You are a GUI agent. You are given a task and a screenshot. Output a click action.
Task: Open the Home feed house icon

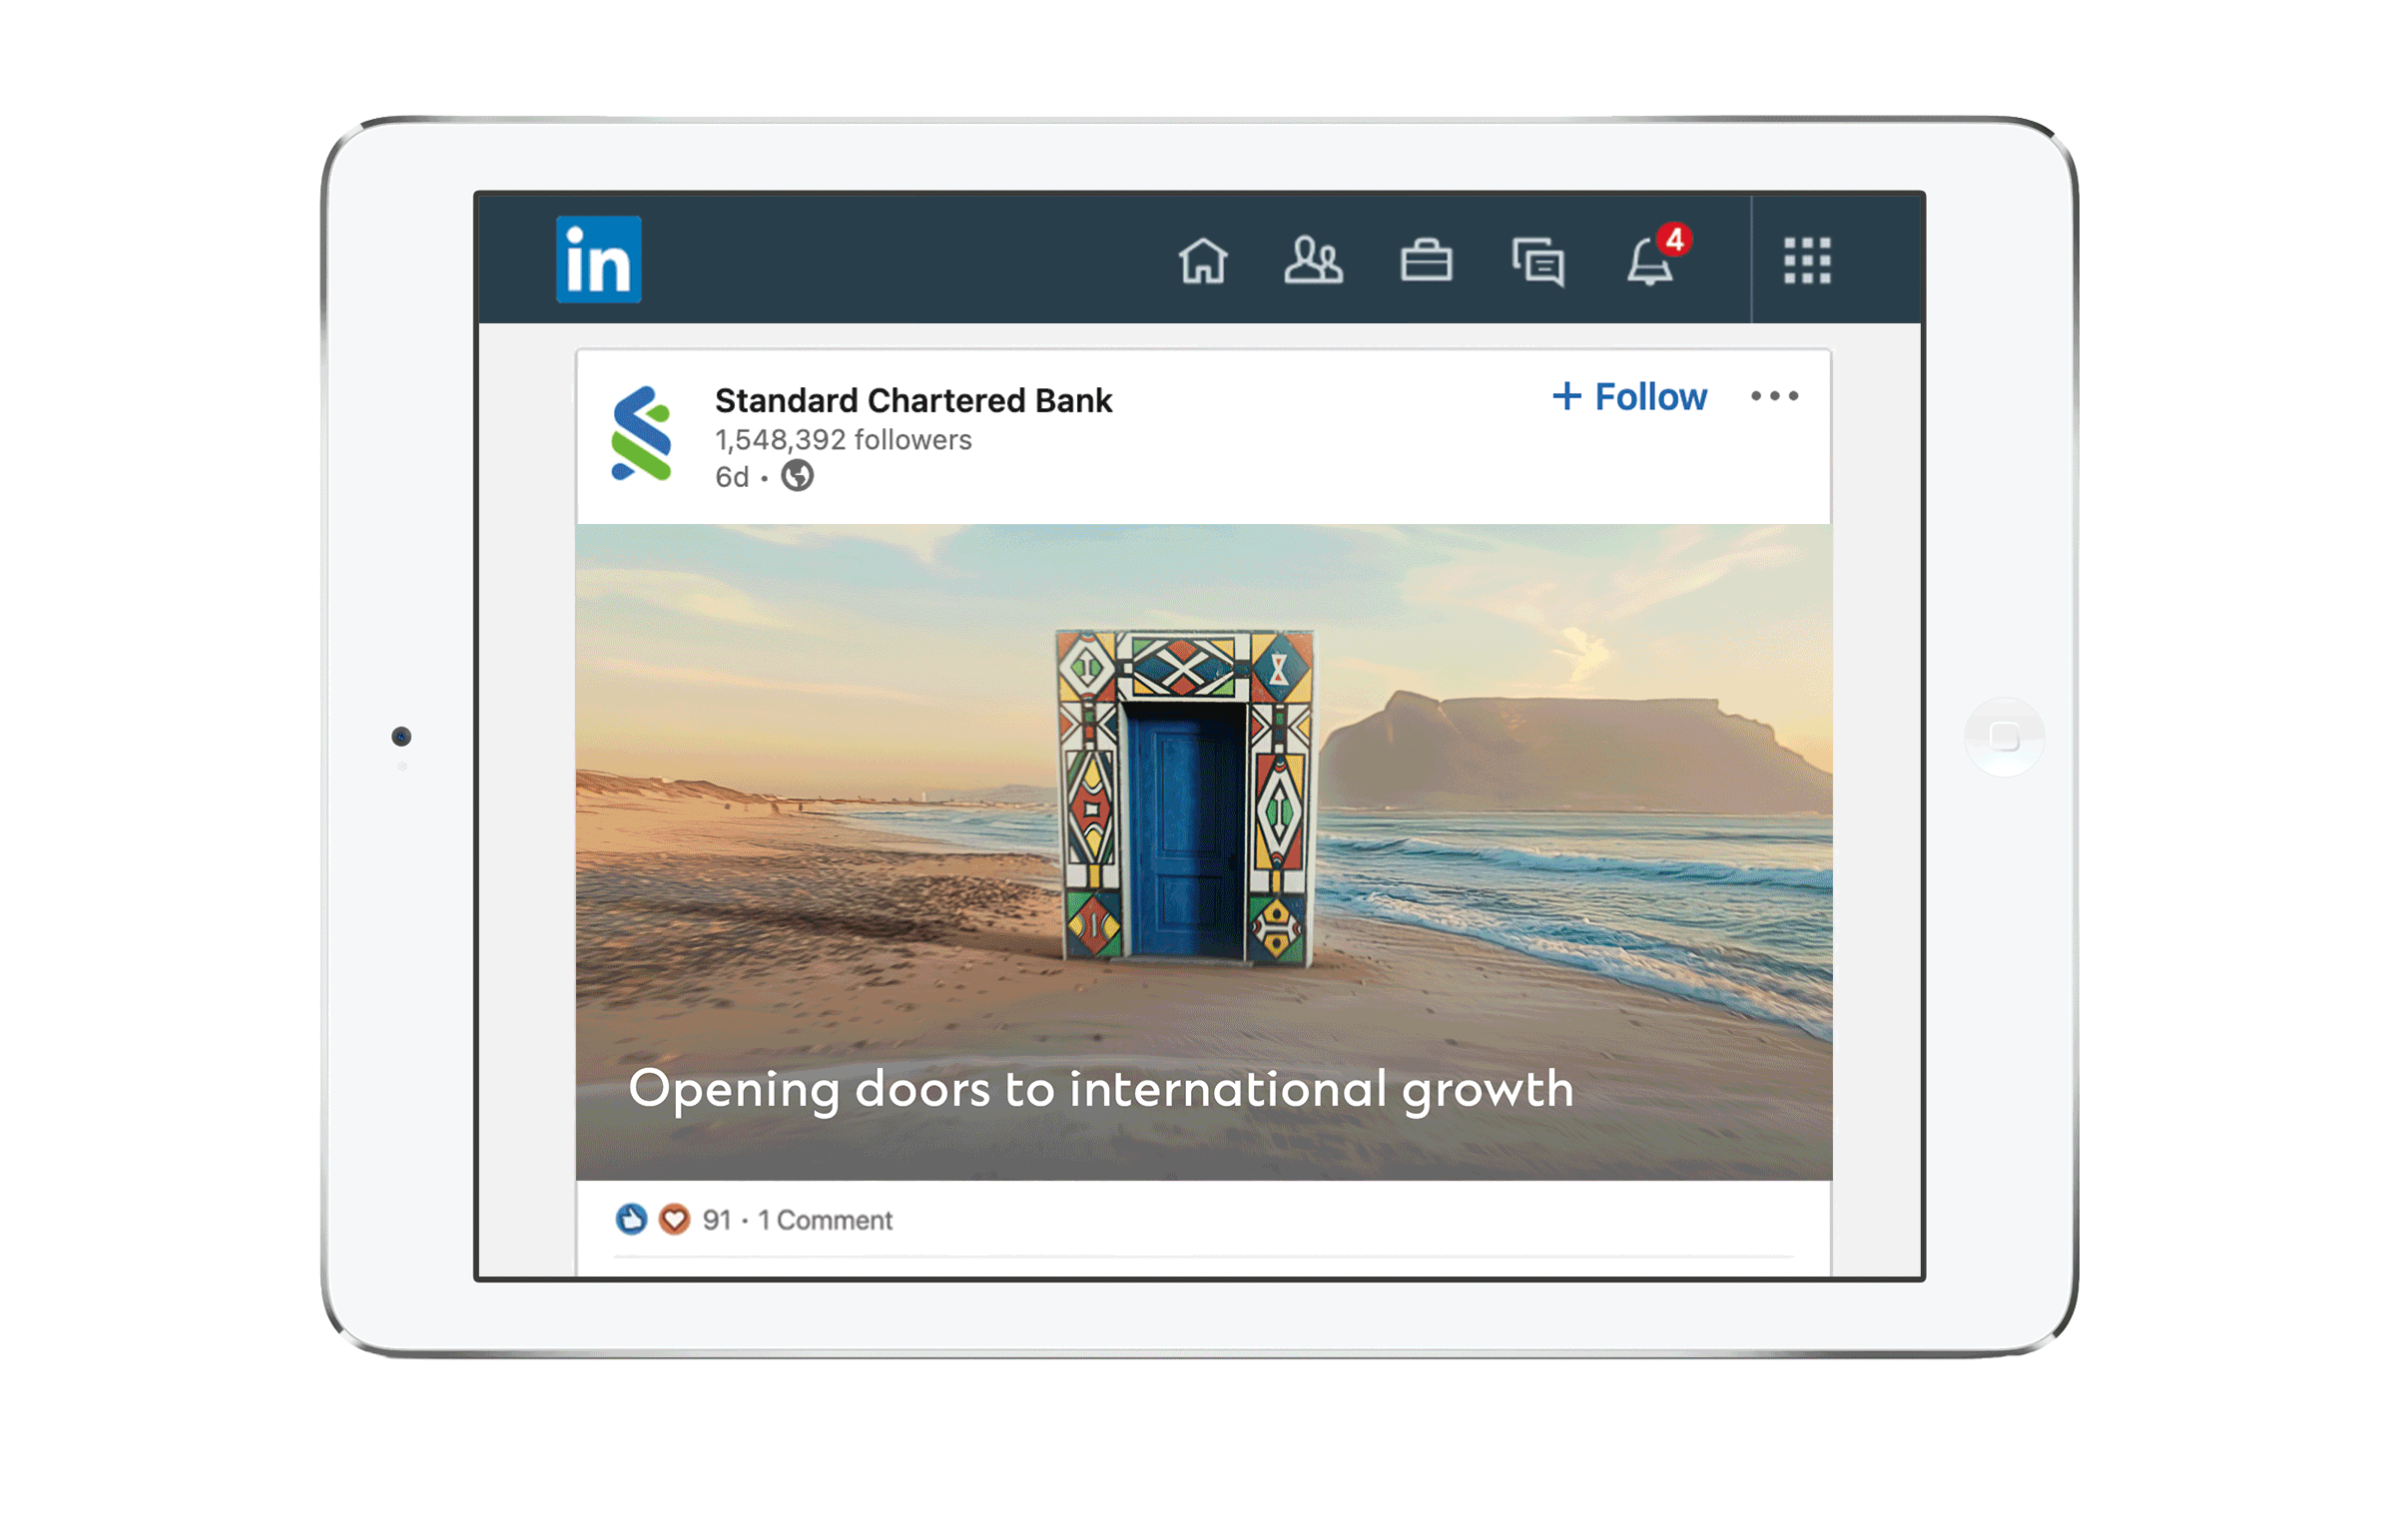(x=1204, y=262)
